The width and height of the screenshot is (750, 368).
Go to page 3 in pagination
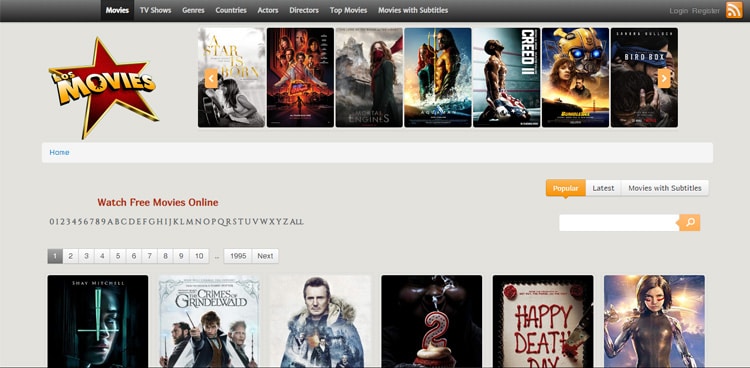tap(86, 256)
